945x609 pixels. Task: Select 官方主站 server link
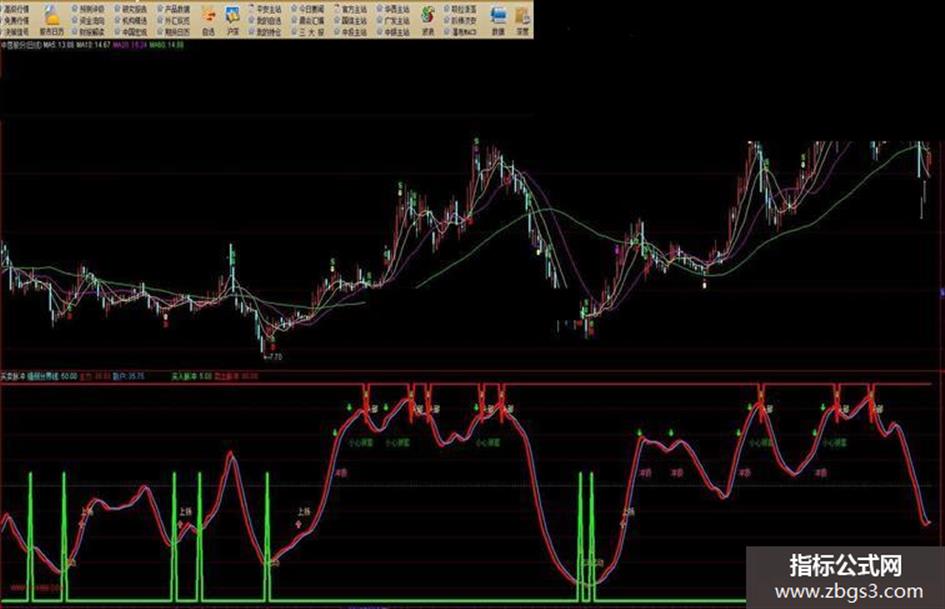pyautogui.click(x=350, y=9)
